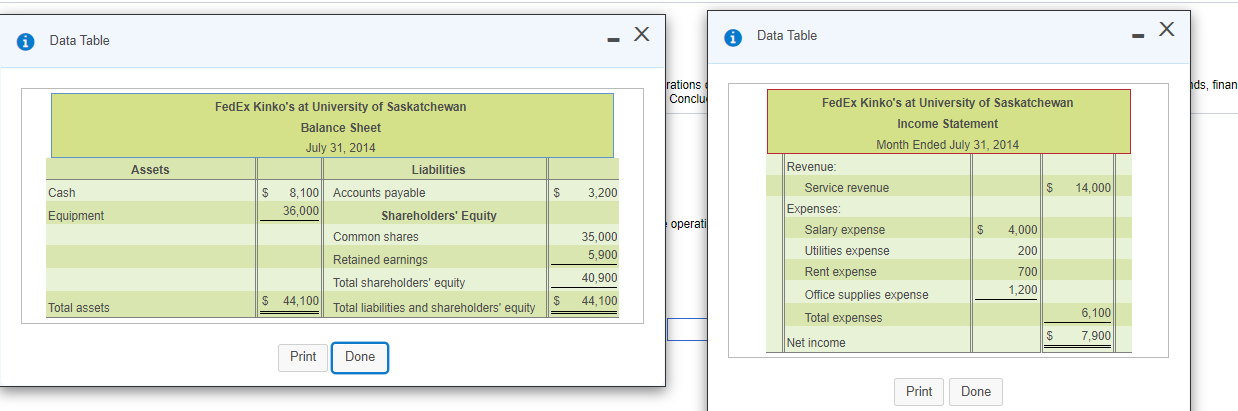Close the Income Statement data table dialog
The image size is (1238, 411).
pos(1166,30)
